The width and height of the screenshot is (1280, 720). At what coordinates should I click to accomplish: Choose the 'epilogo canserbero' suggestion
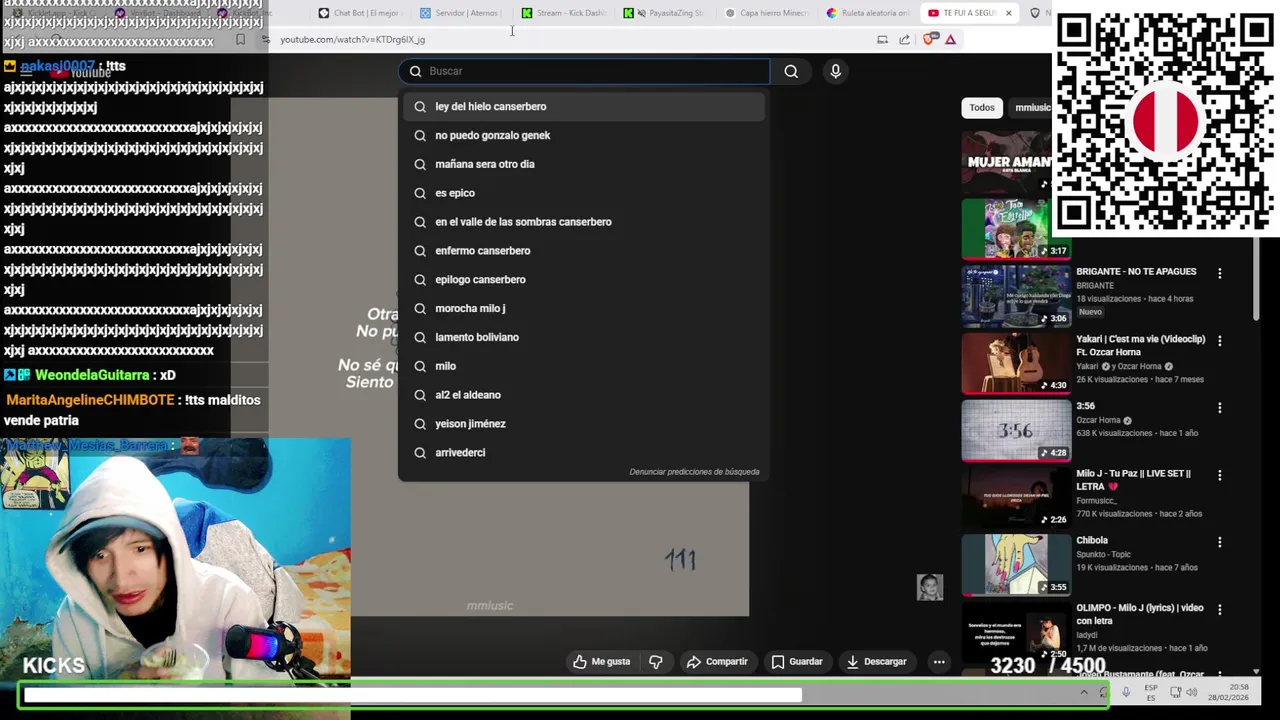click(x=584, y=280)
